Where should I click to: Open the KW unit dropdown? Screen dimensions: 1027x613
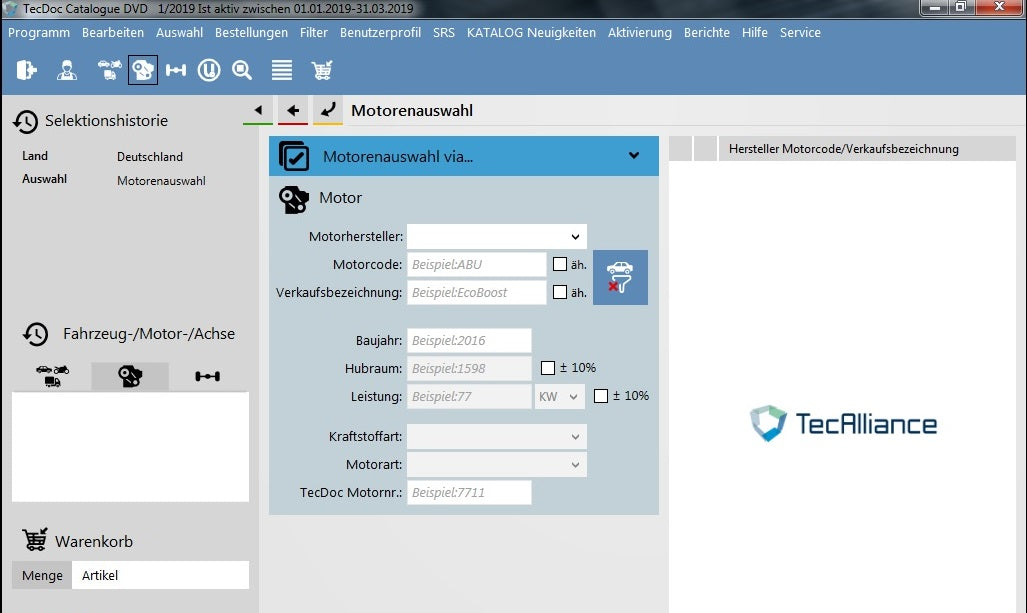click(x=560, y=396)
